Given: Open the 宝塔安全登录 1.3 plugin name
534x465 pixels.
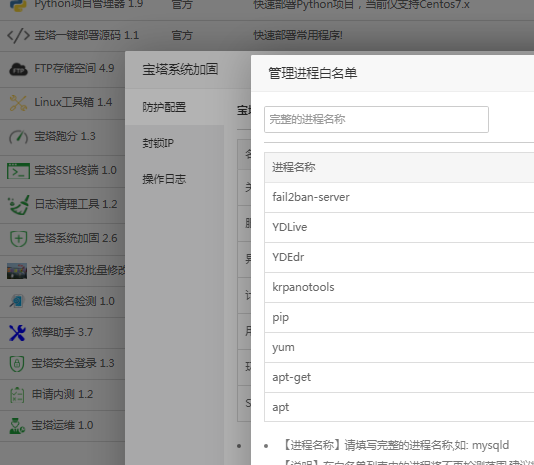Looking at the screenshot, I should [73, 363].
